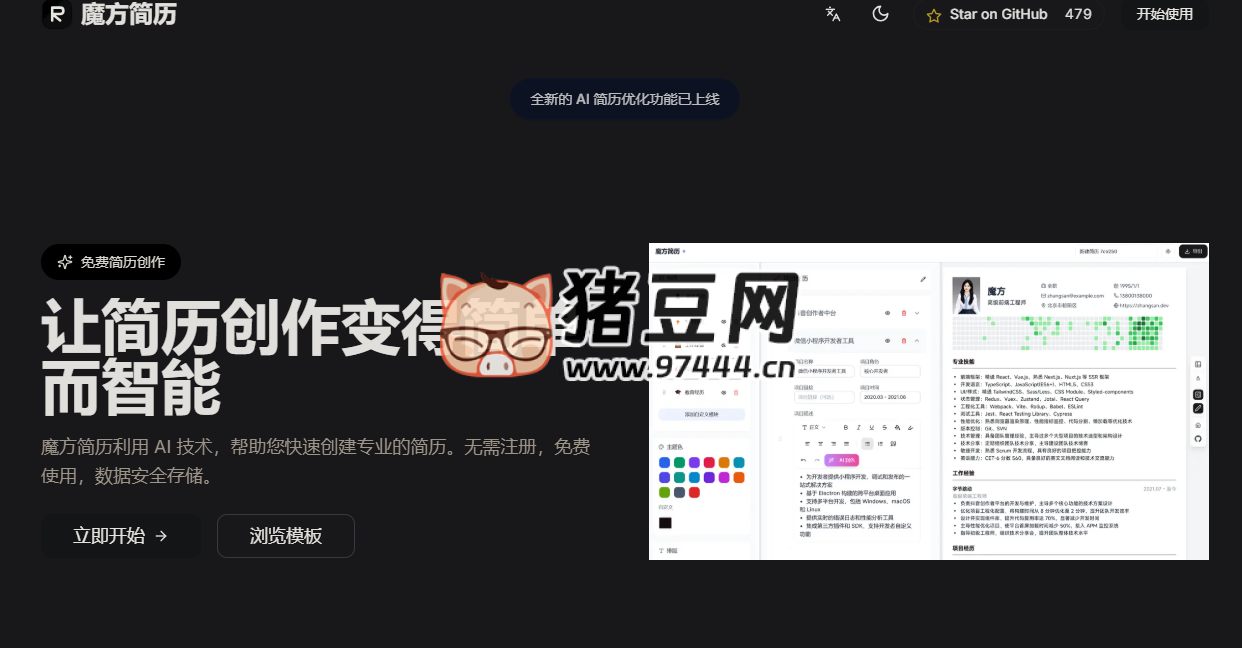Click the 项目时间 date input field
This screenshot has height=648, width=1242.
[891, 397]
